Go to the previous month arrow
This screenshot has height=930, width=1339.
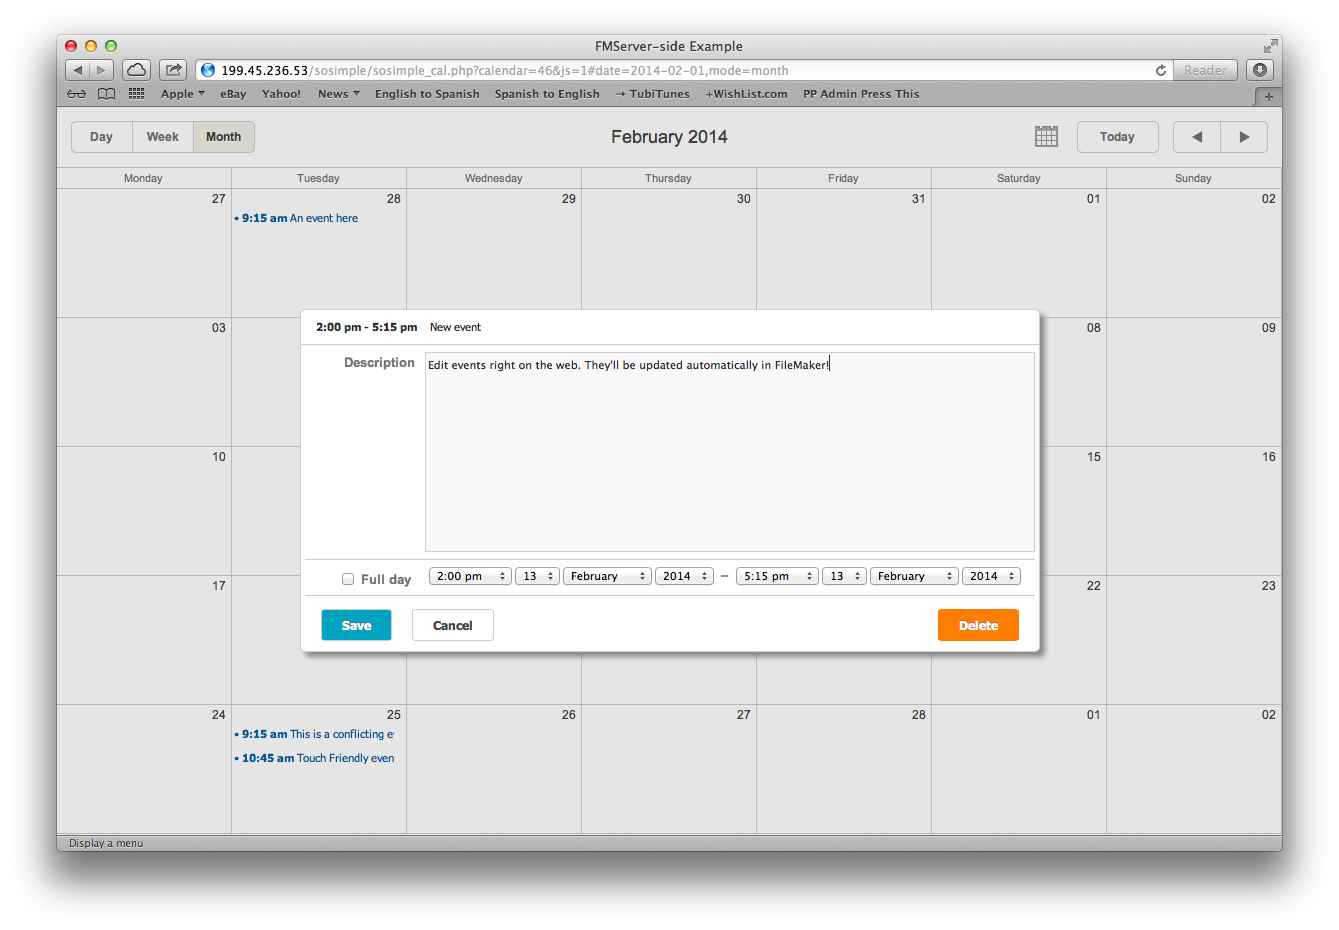pyautogui.click(x=1196, y=137)
